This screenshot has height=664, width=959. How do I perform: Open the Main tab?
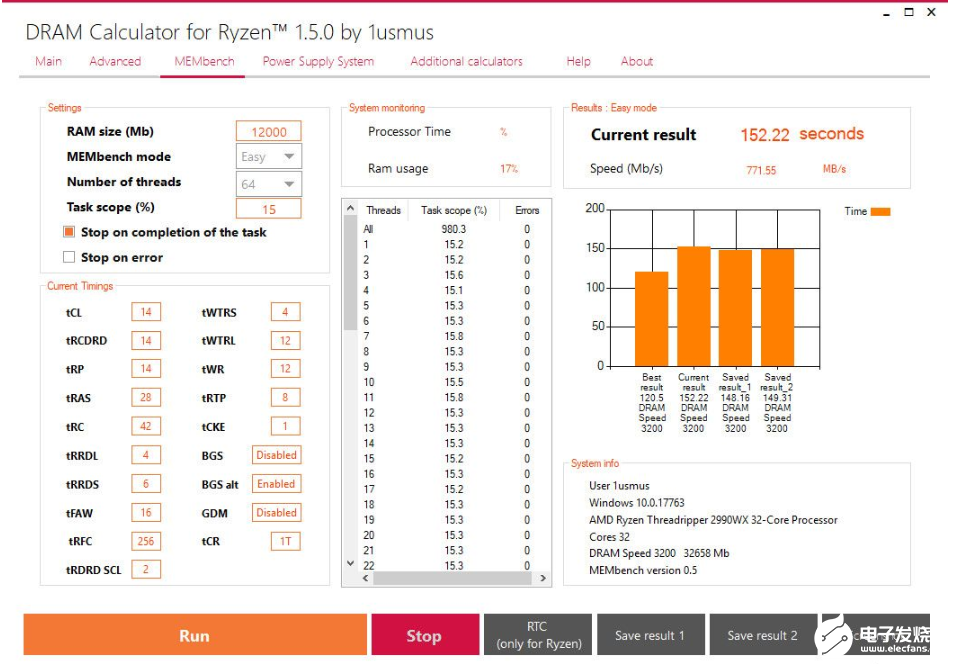(x=48, y=61)
